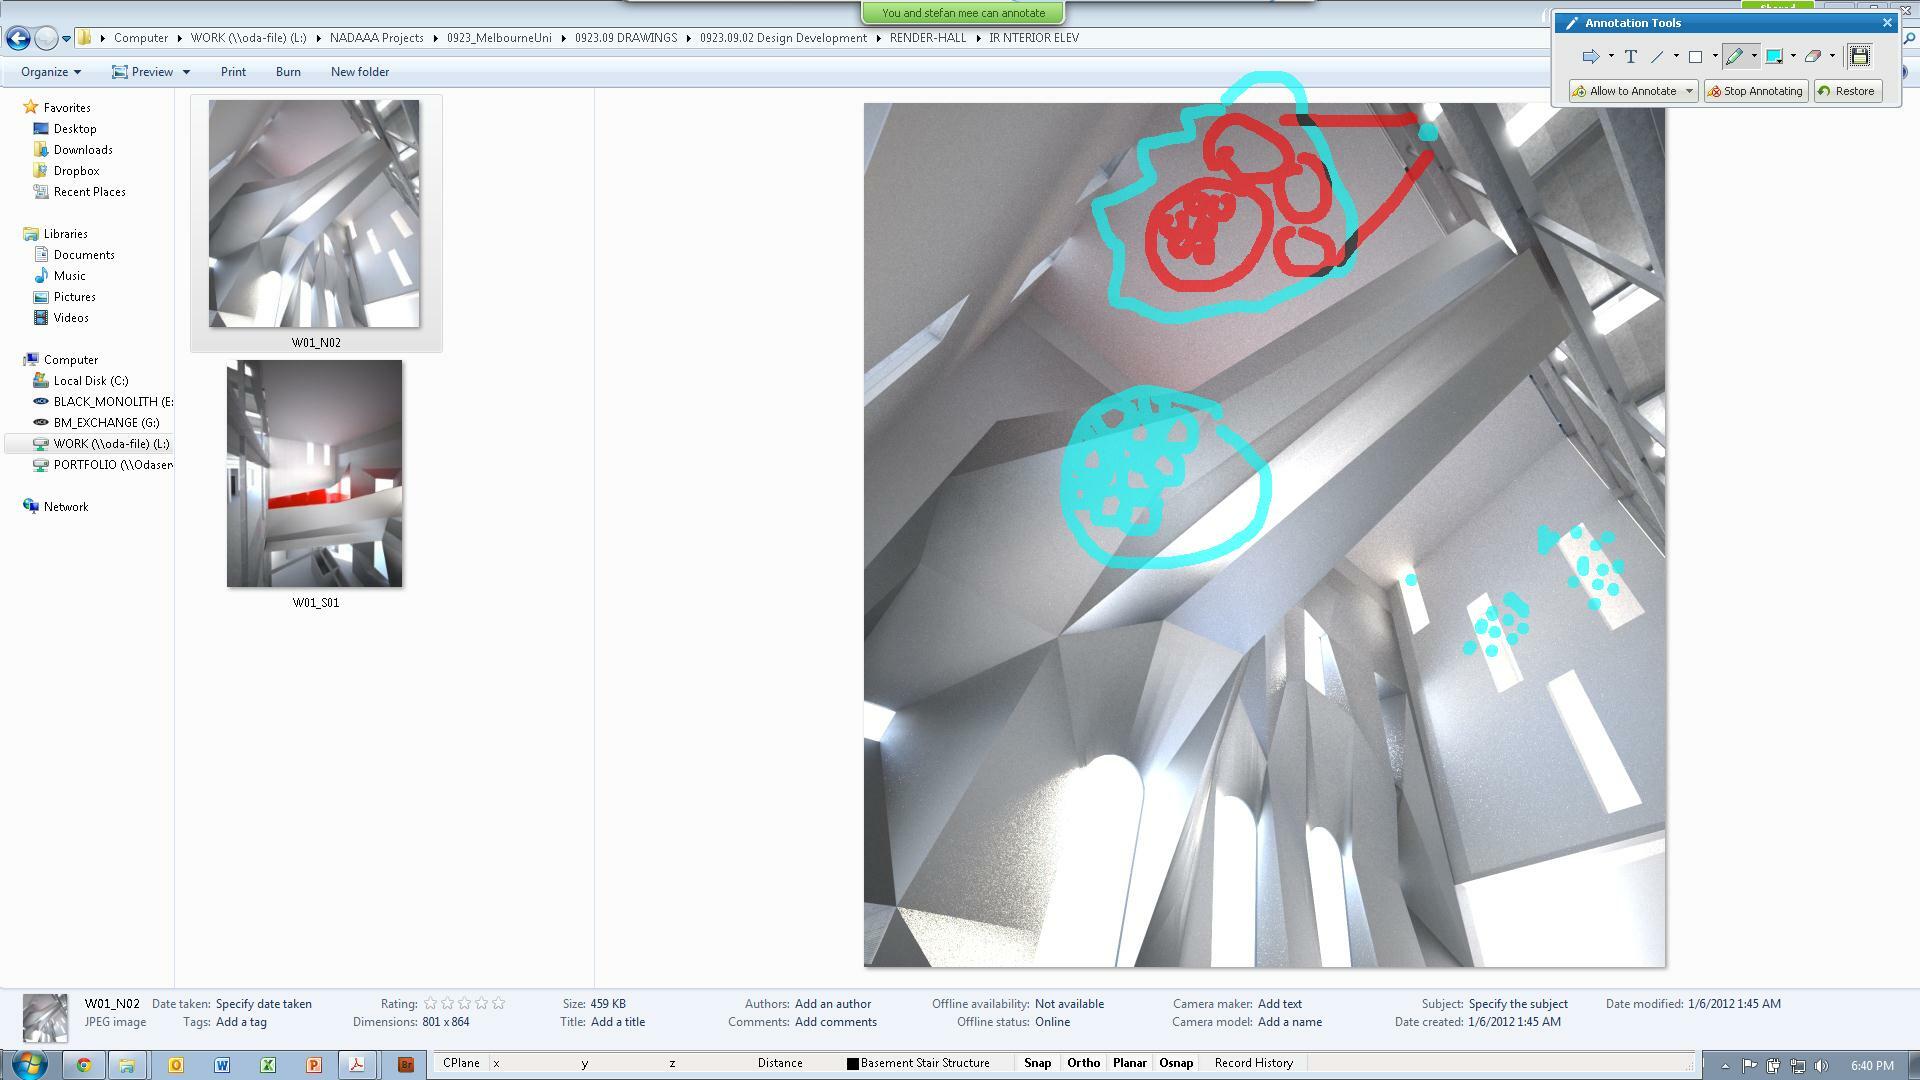
Task: Expand the line tool options dropdown
Action: point(1676,57)
